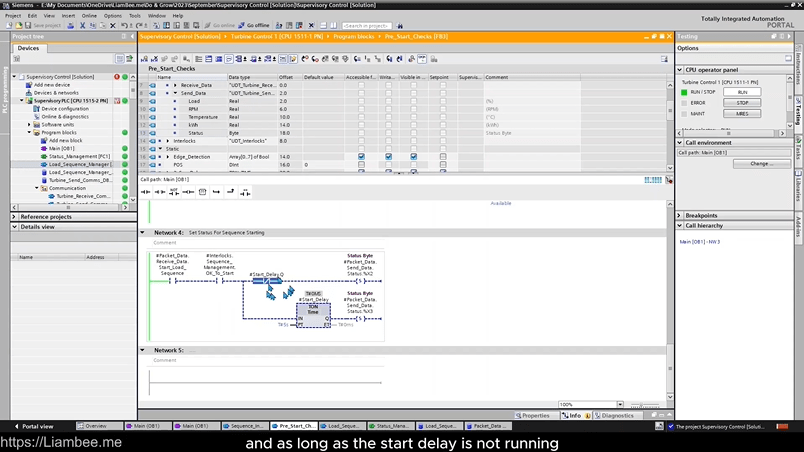Click the search in project field

click(366, 25)
